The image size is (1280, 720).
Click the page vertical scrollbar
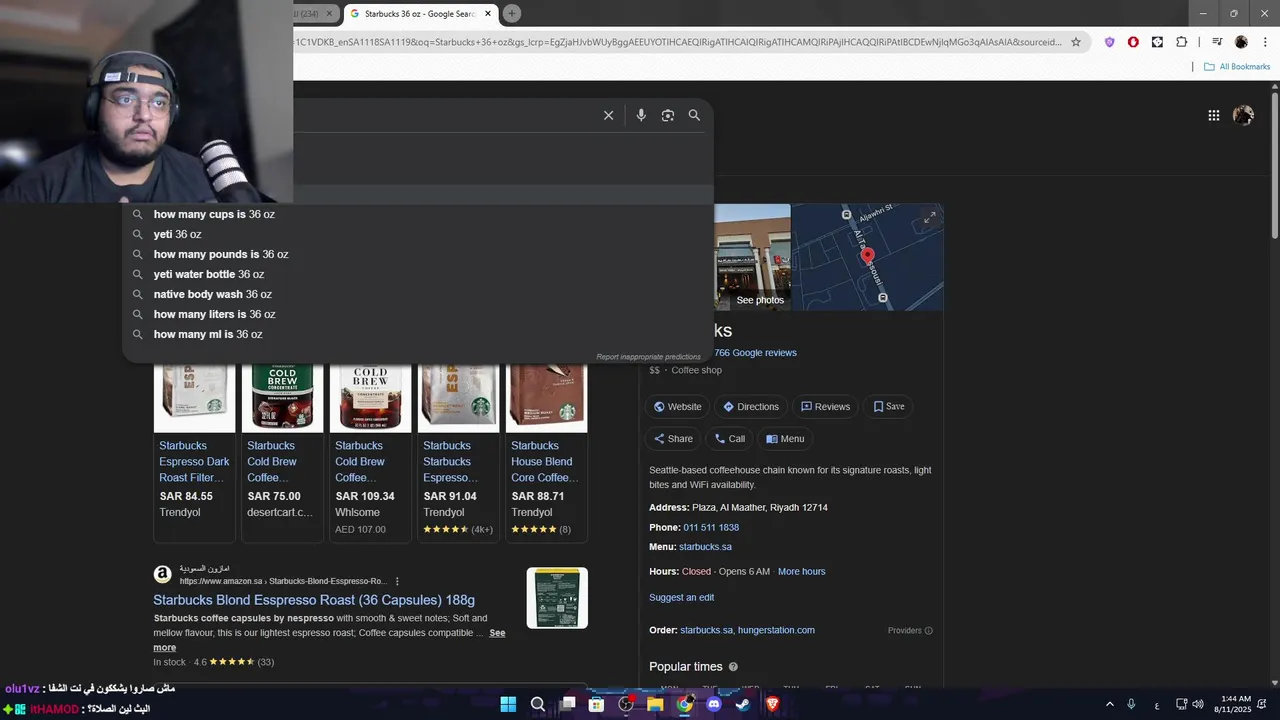(x=1274, y=165)
